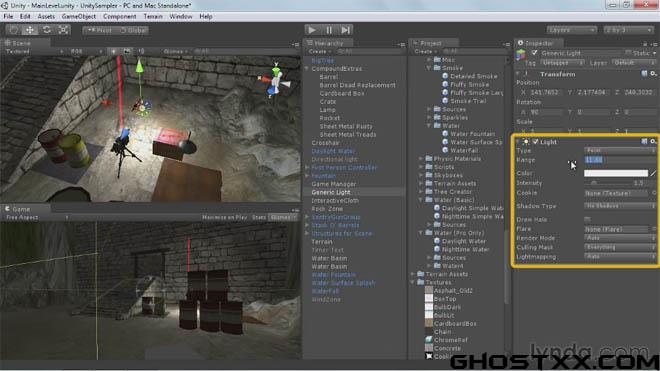This screenshot has width=660, height=371.
Task: Disable the Light component checkbox
Action: pos(535,142)
